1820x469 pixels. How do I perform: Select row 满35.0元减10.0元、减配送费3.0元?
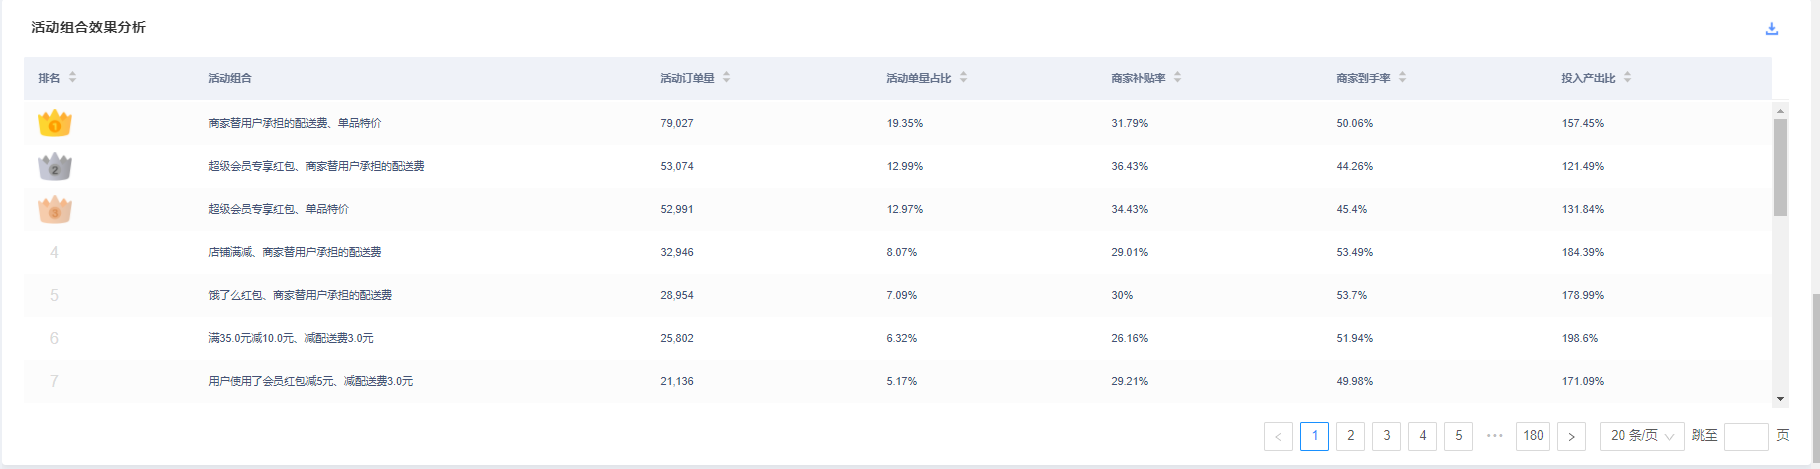pyautogui.click(x=898, y=338)
